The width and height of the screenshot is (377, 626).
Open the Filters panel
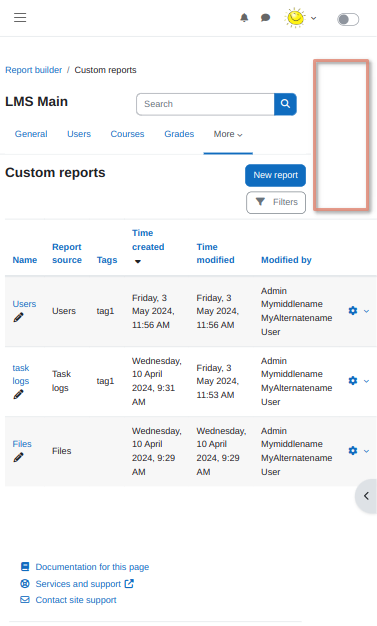click(x=276, y=202)
